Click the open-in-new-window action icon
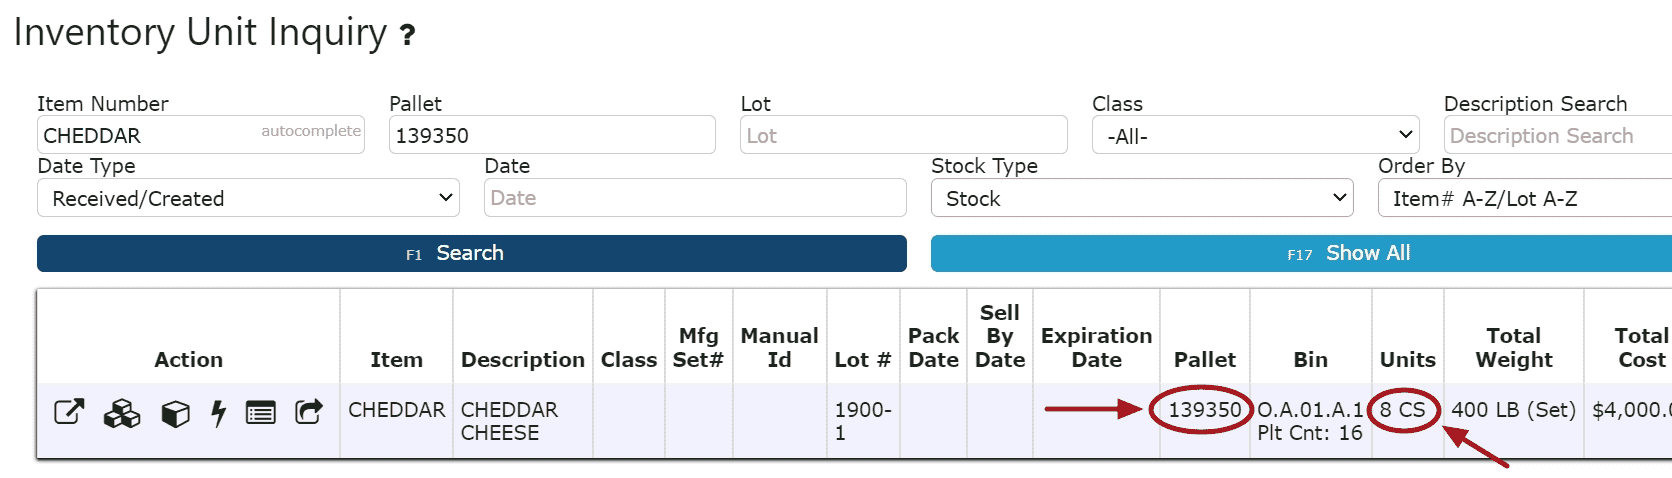Viewport: 1672px width, 478px height. (68, 412)
